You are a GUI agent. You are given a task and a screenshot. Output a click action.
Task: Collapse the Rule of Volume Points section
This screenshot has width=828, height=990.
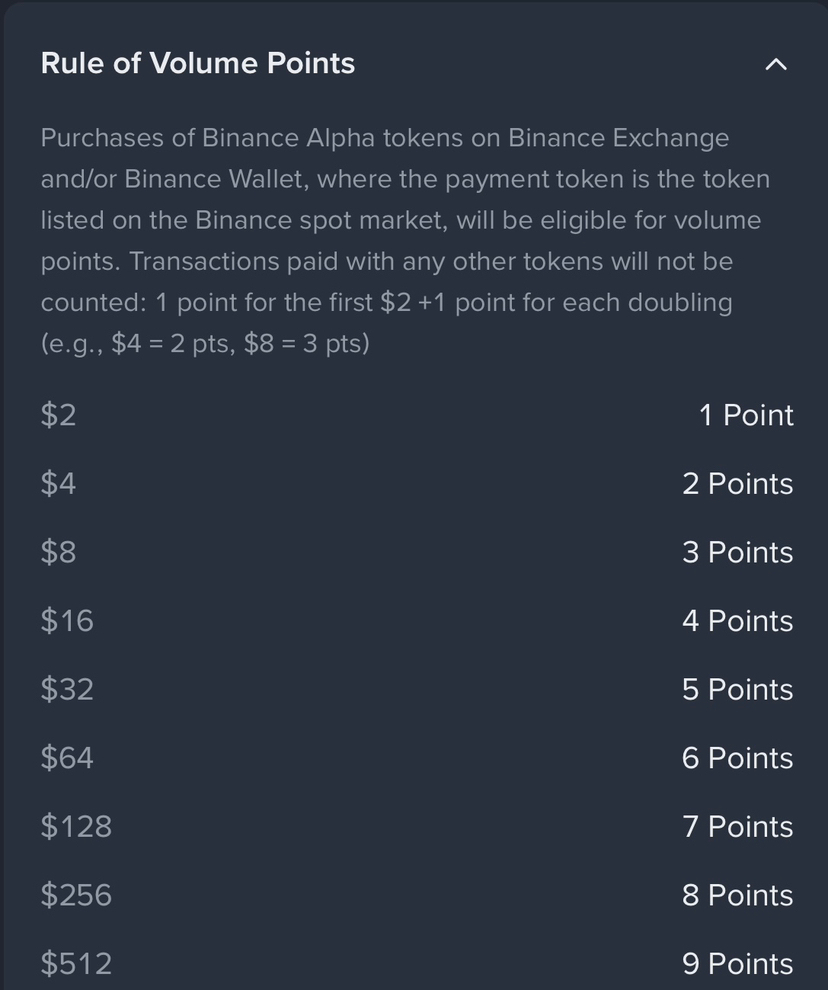point(776,64)
